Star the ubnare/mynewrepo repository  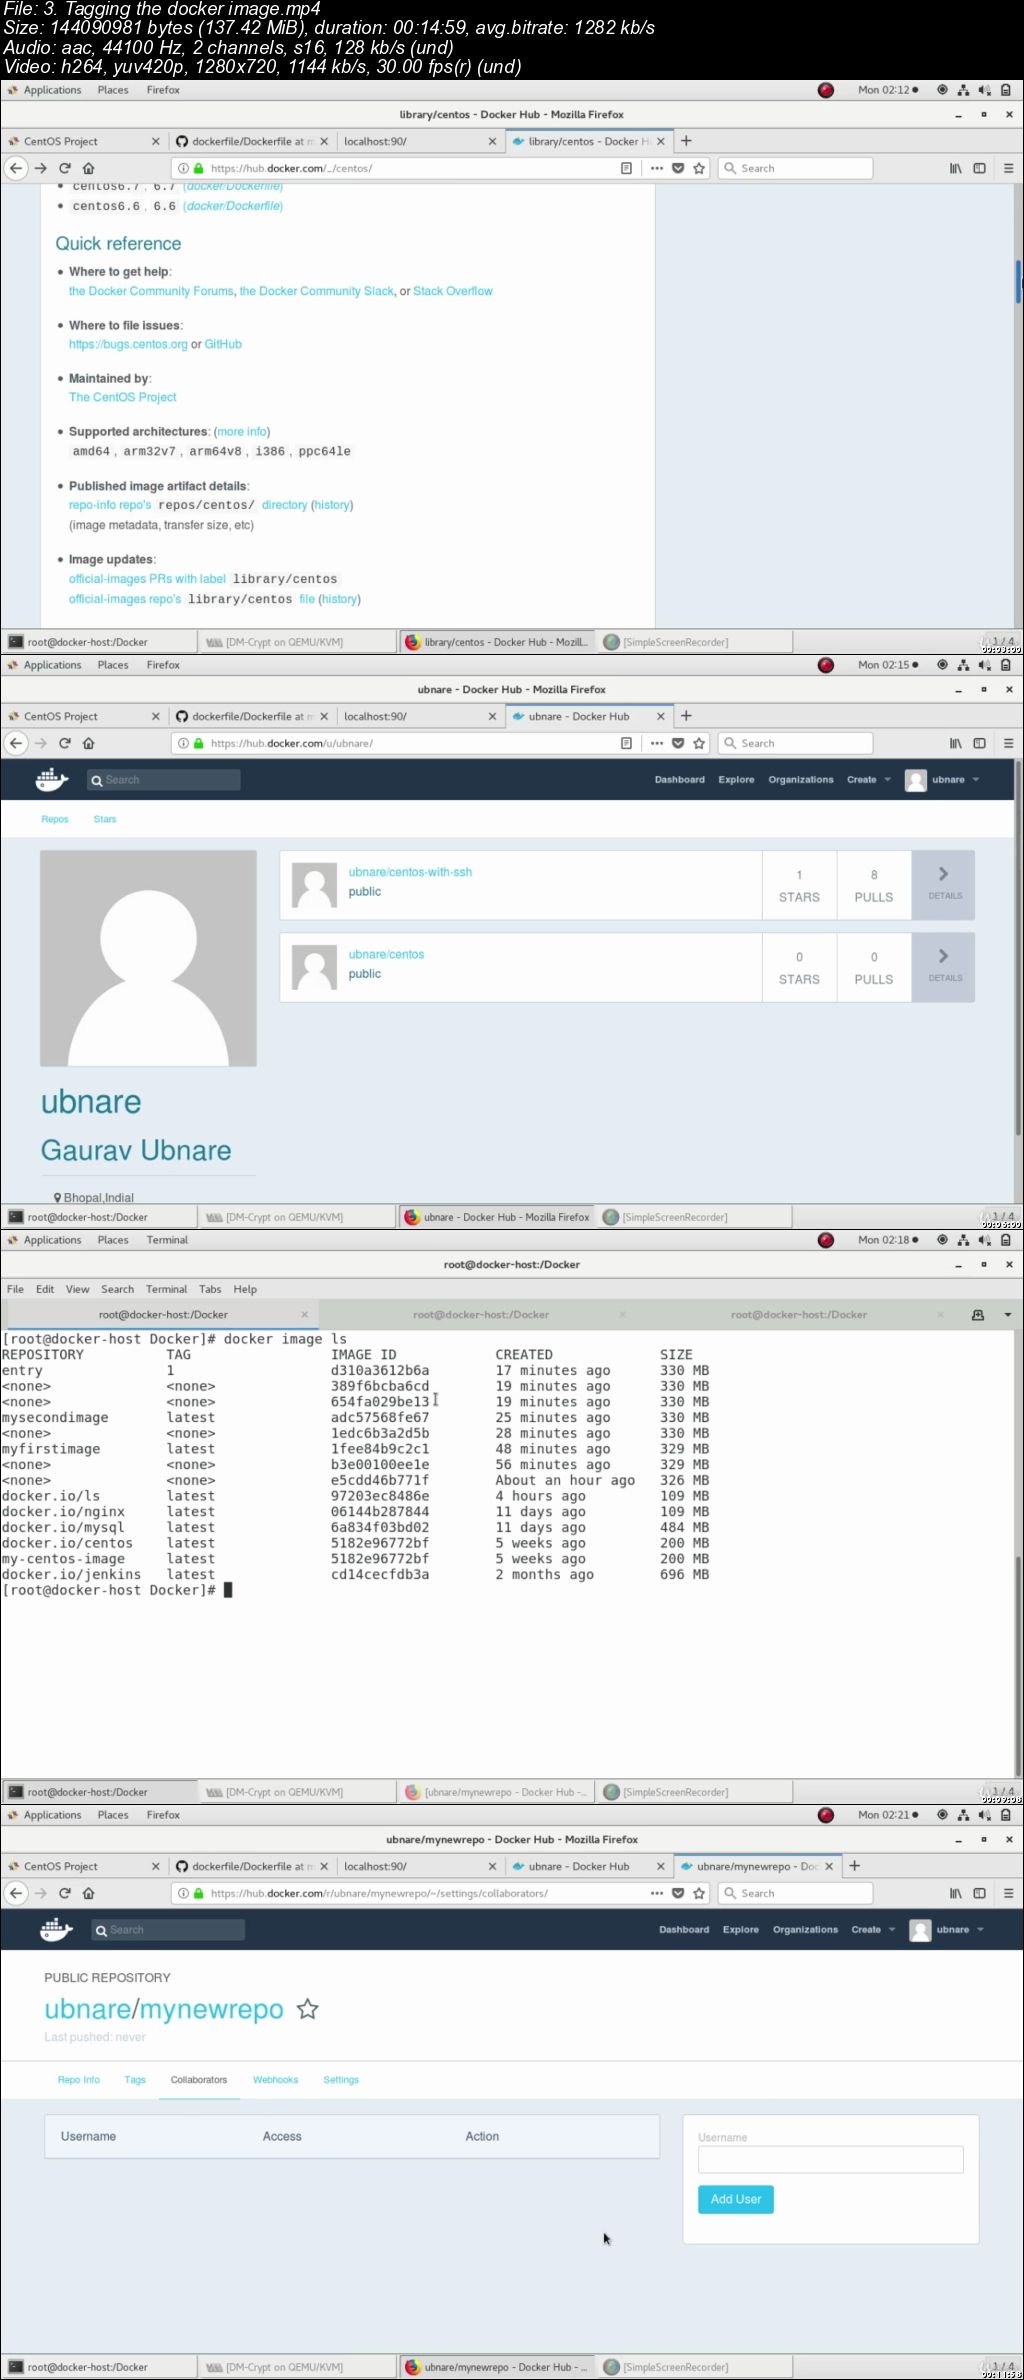click(x=308, y=2009)
